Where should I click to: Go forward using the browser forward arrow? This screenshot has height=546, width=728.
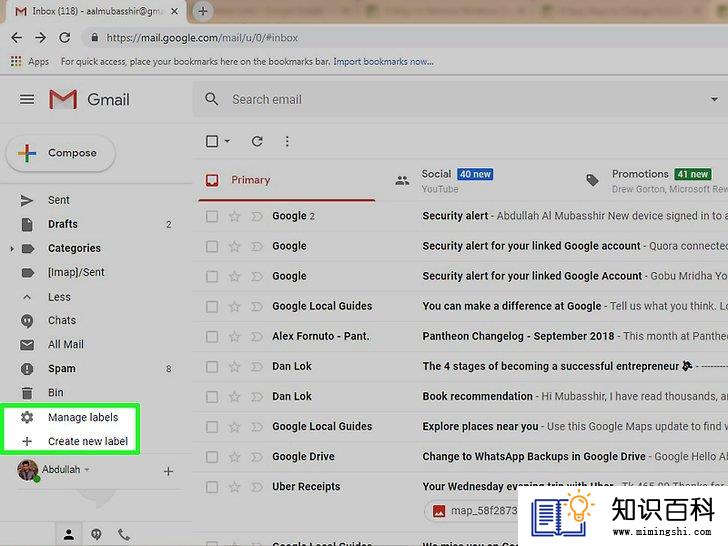(40, 38)
